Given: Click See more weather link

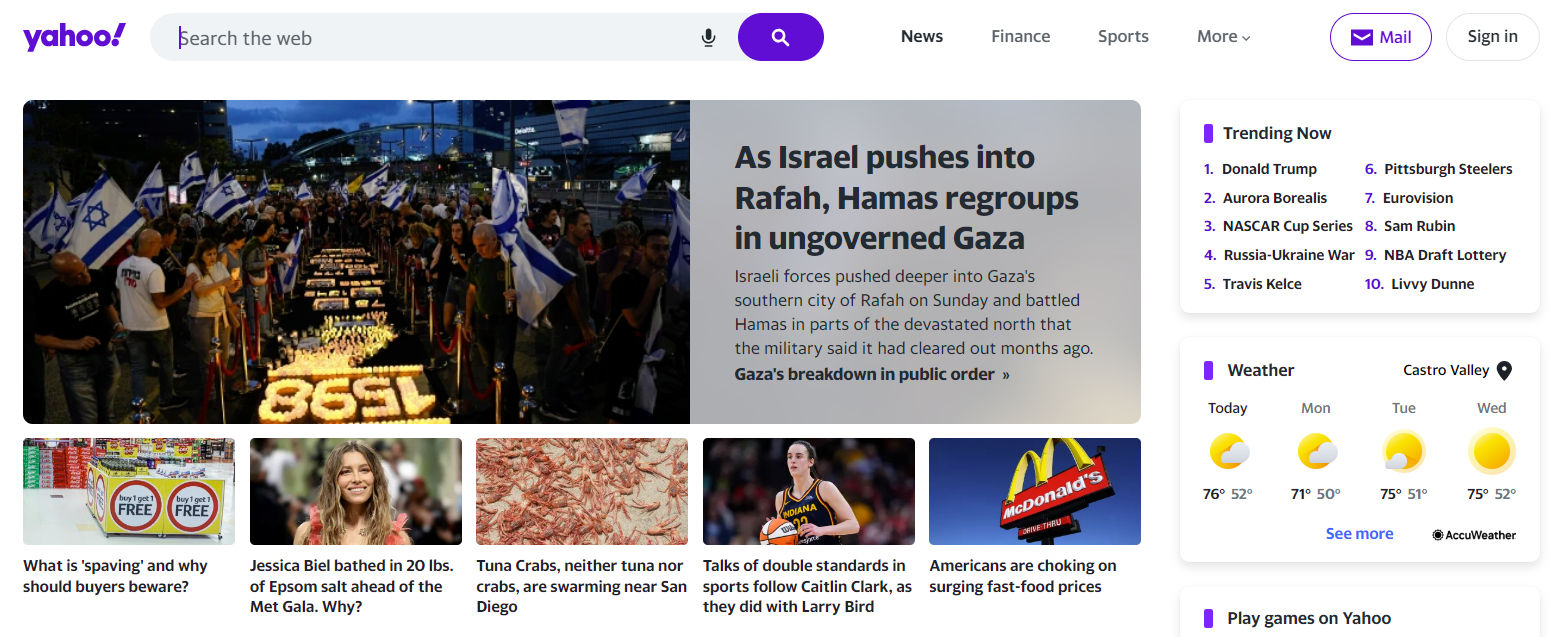Looking at the screenshot, I should [x=1359, y=534].
